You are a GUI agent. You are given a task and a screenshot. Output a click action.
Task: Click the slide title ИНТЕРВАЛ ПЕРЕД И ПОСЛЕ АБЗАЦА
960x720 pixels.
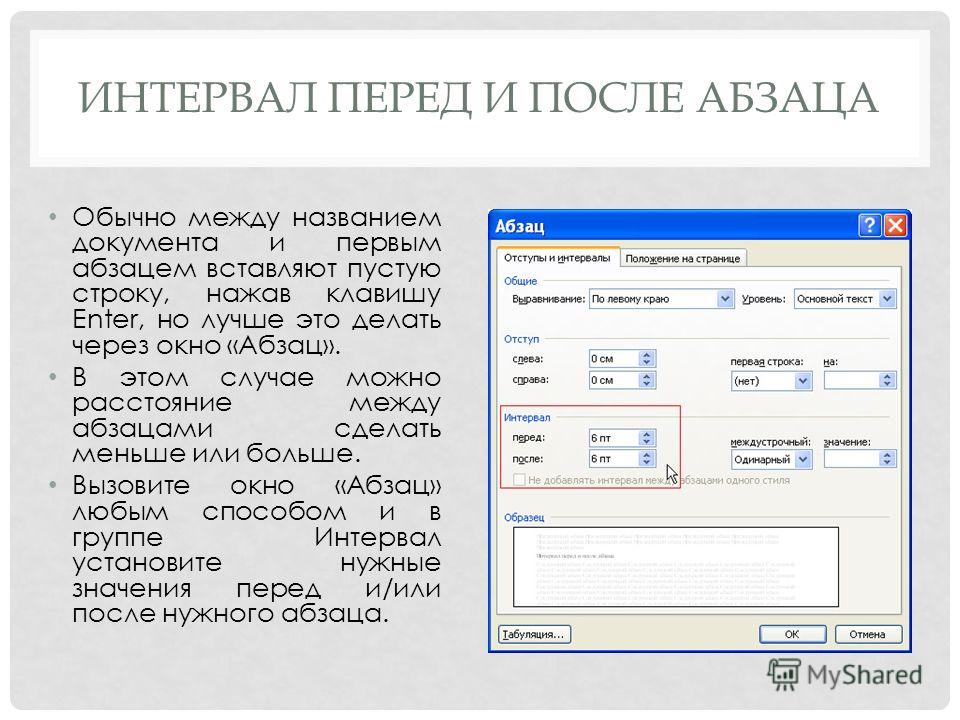coord(479,97)
